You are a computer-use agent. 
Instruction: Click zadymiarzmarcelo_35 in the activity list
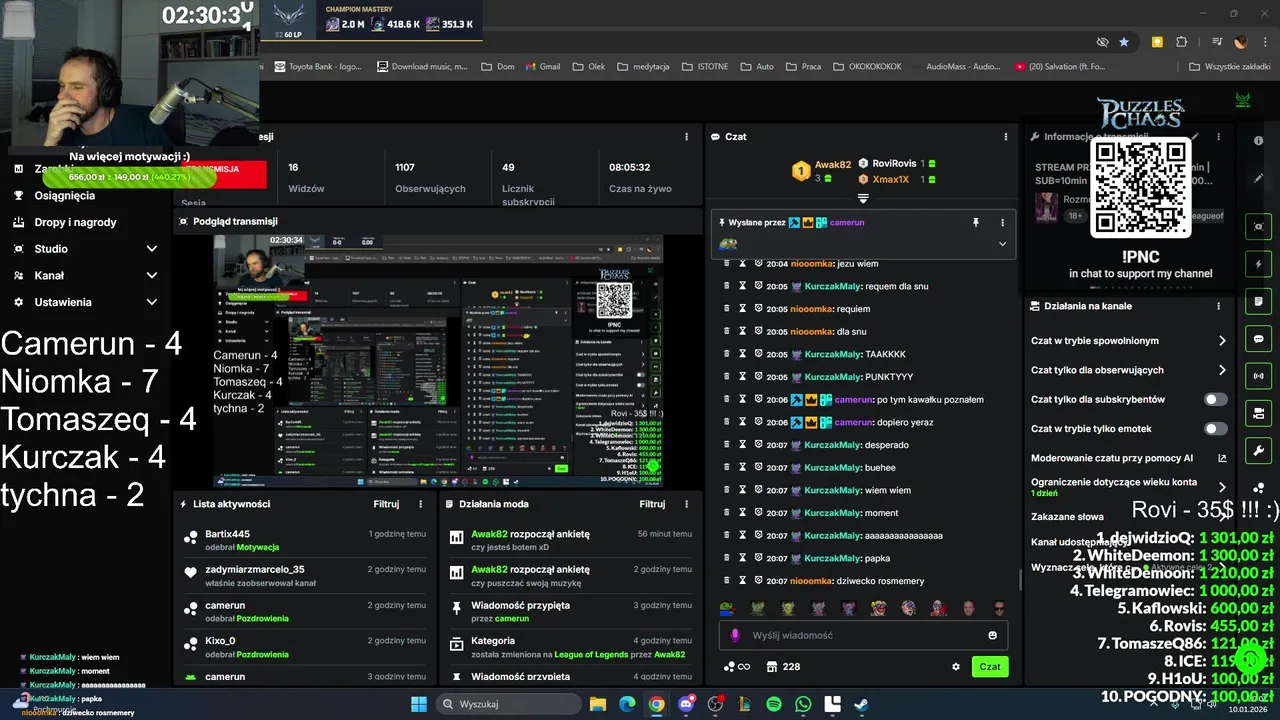[x=255, y=570]
